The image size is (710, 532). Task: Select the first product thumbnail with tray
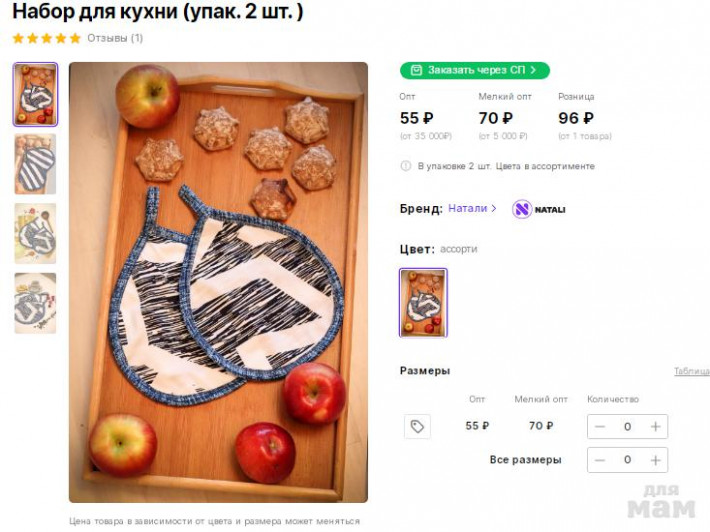coord(35,94)
